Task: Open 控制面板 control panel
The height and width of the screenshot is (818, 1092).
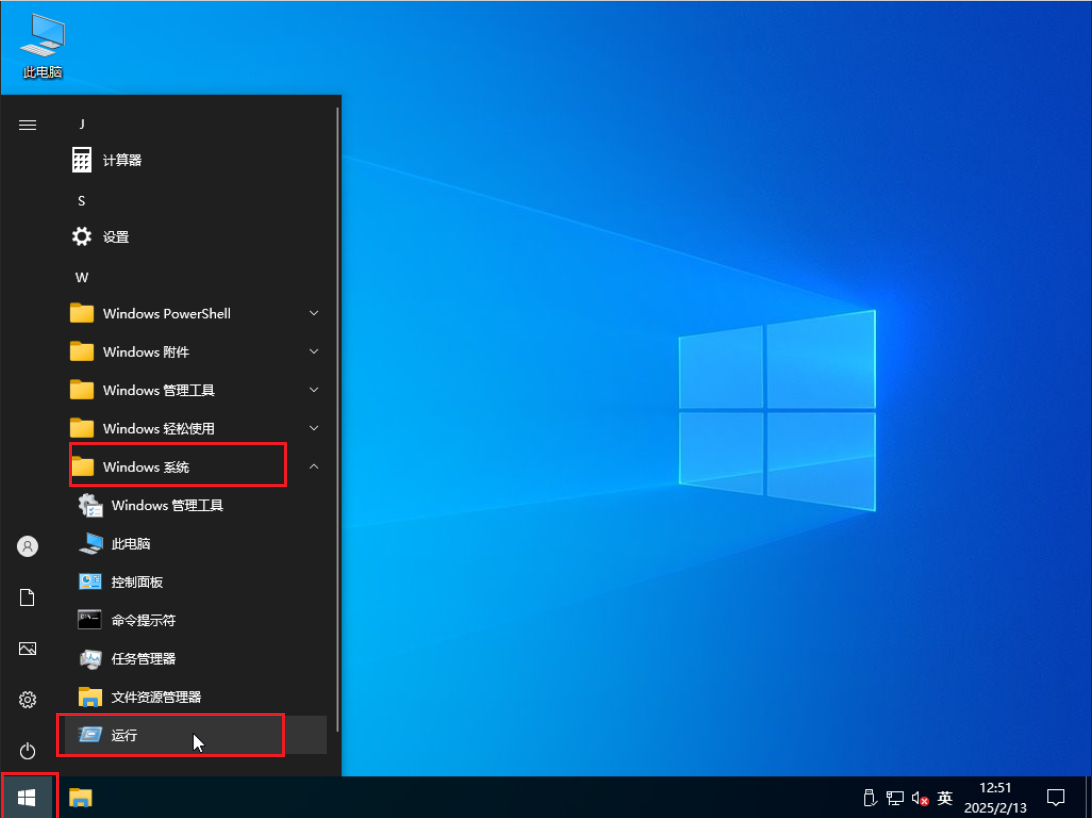Action: point(137,582)
